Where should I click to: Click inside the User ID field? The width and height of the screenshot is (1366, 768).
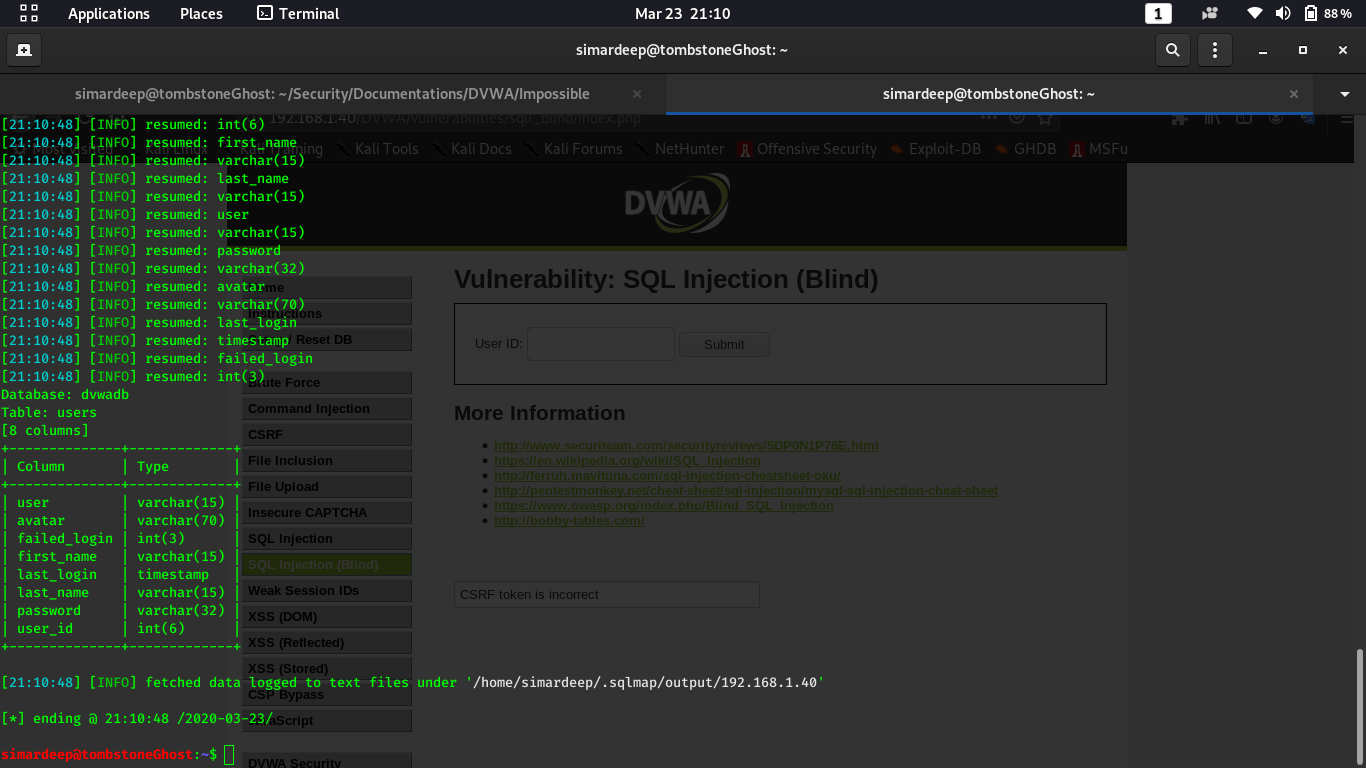[600, 344]
